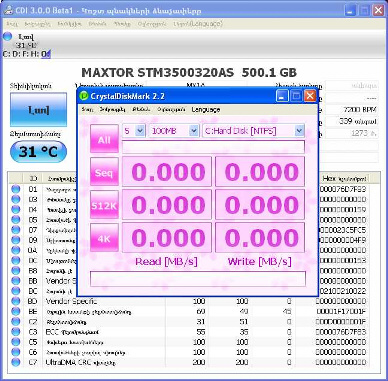Click the status orb for attribute C3
388x381 pixels.
[x=15, y=332]
